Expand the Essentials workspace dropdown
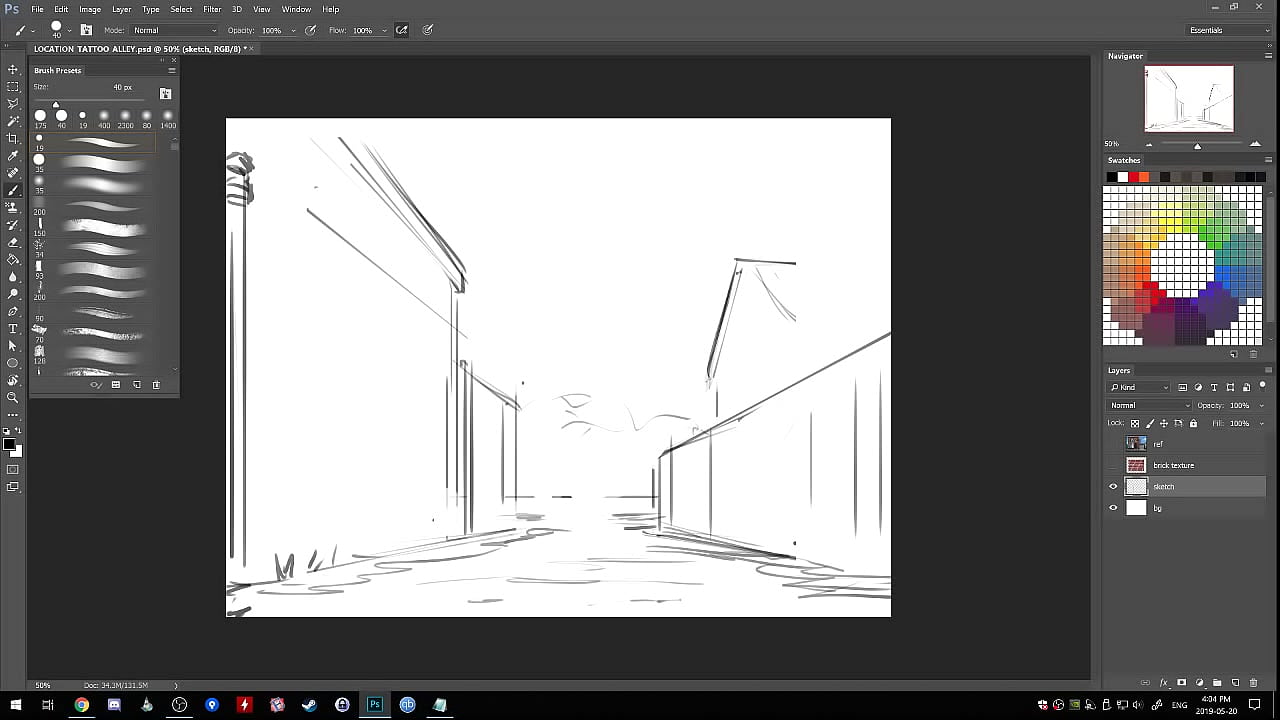Image resolution: width=1280 pixels, height=720 pixels. (x=1228, y=30)
